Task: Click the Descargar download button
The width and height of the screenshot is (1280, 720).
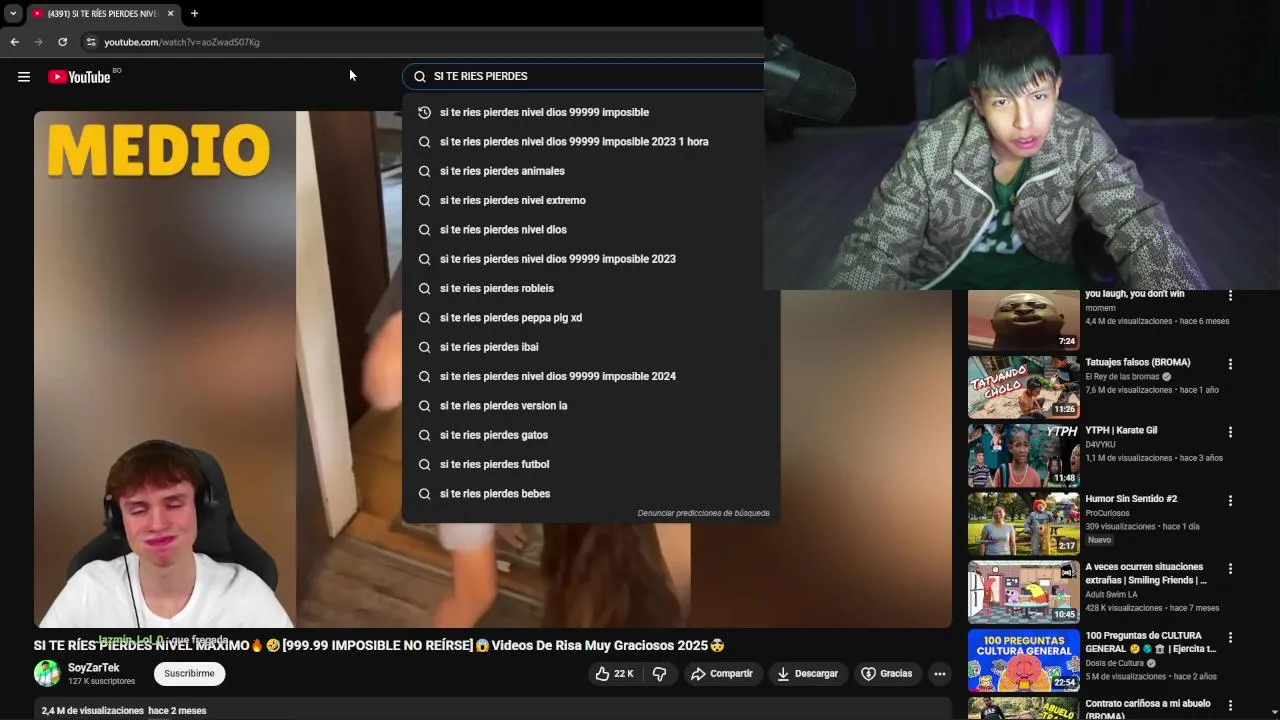Action: point(807,674)
